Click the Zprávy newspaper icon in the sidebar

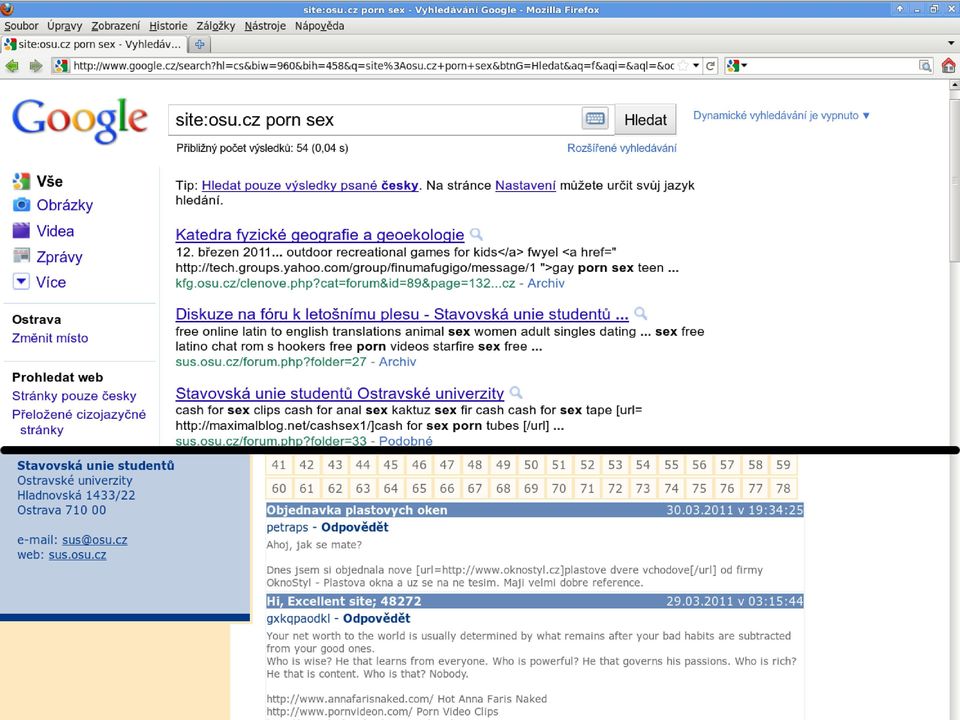(21, 255)
